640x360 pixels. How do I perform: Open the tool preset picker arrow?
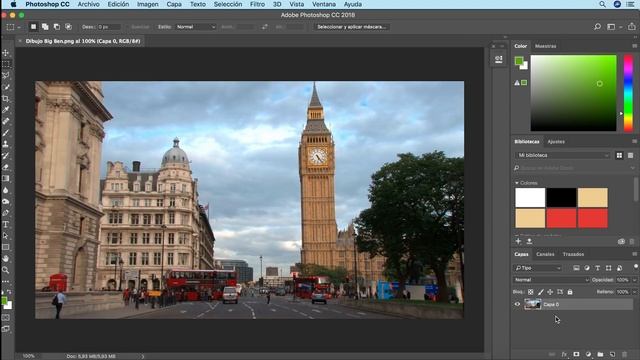pos(19,27)
